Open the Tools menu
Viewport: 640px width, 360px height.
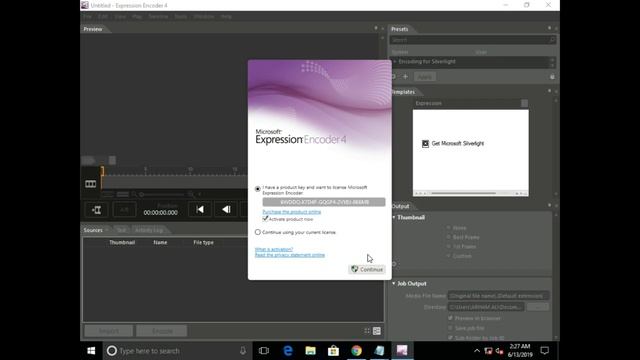[x=180, y=17]
